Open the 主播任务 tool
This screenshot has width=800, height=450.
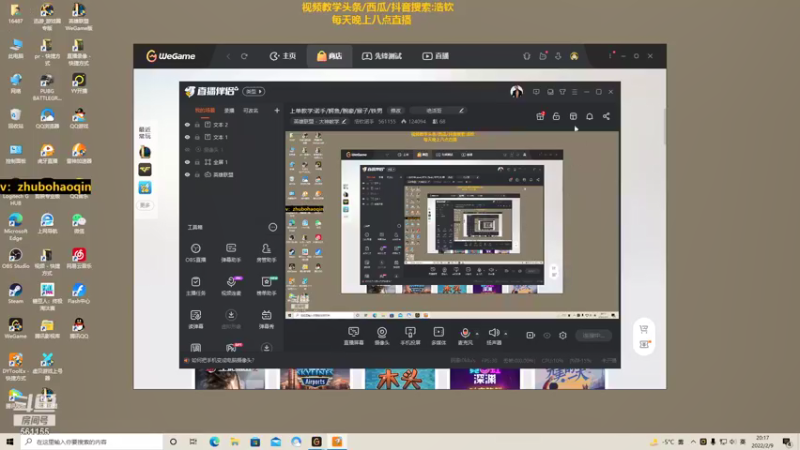pyautogui.click(x=195, y=286)
